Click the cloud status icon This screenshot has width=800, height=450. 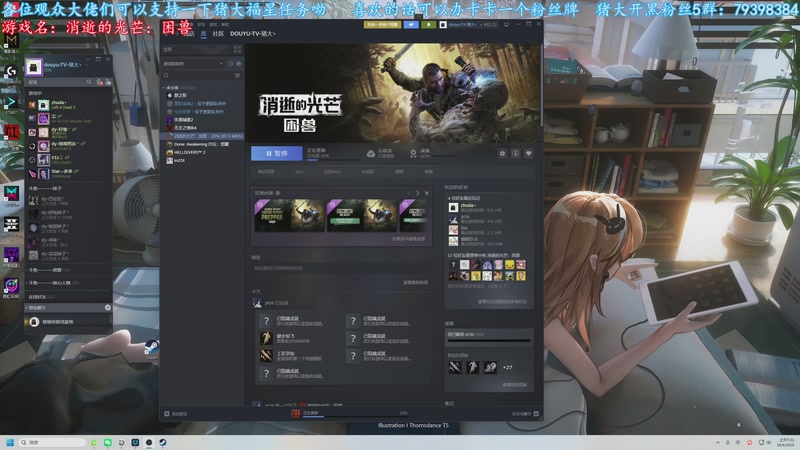click(371, 153)
